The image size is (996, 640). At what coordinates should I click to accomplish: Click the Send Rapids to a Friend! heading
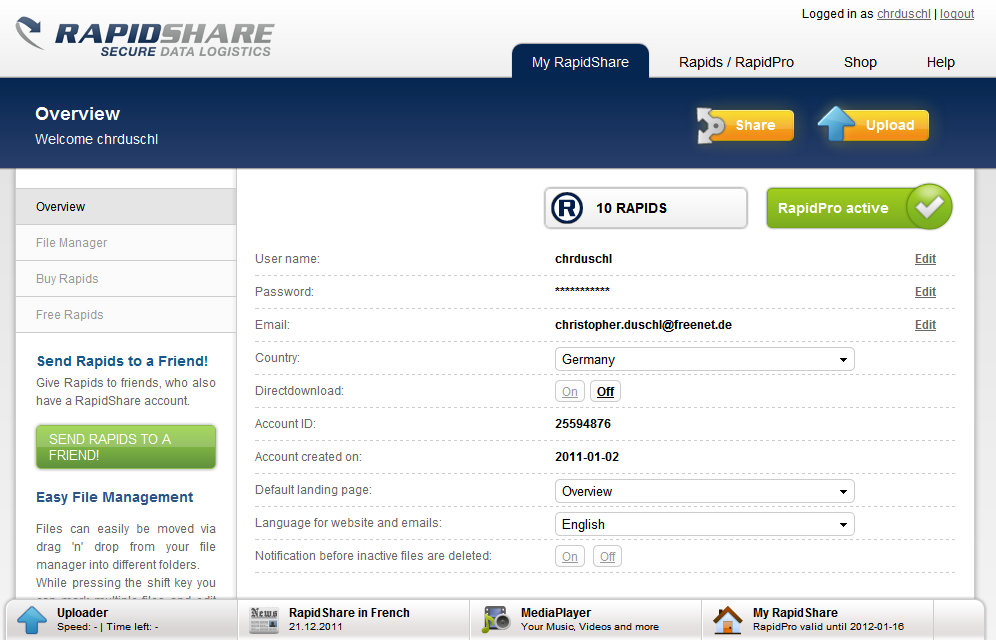122,361
